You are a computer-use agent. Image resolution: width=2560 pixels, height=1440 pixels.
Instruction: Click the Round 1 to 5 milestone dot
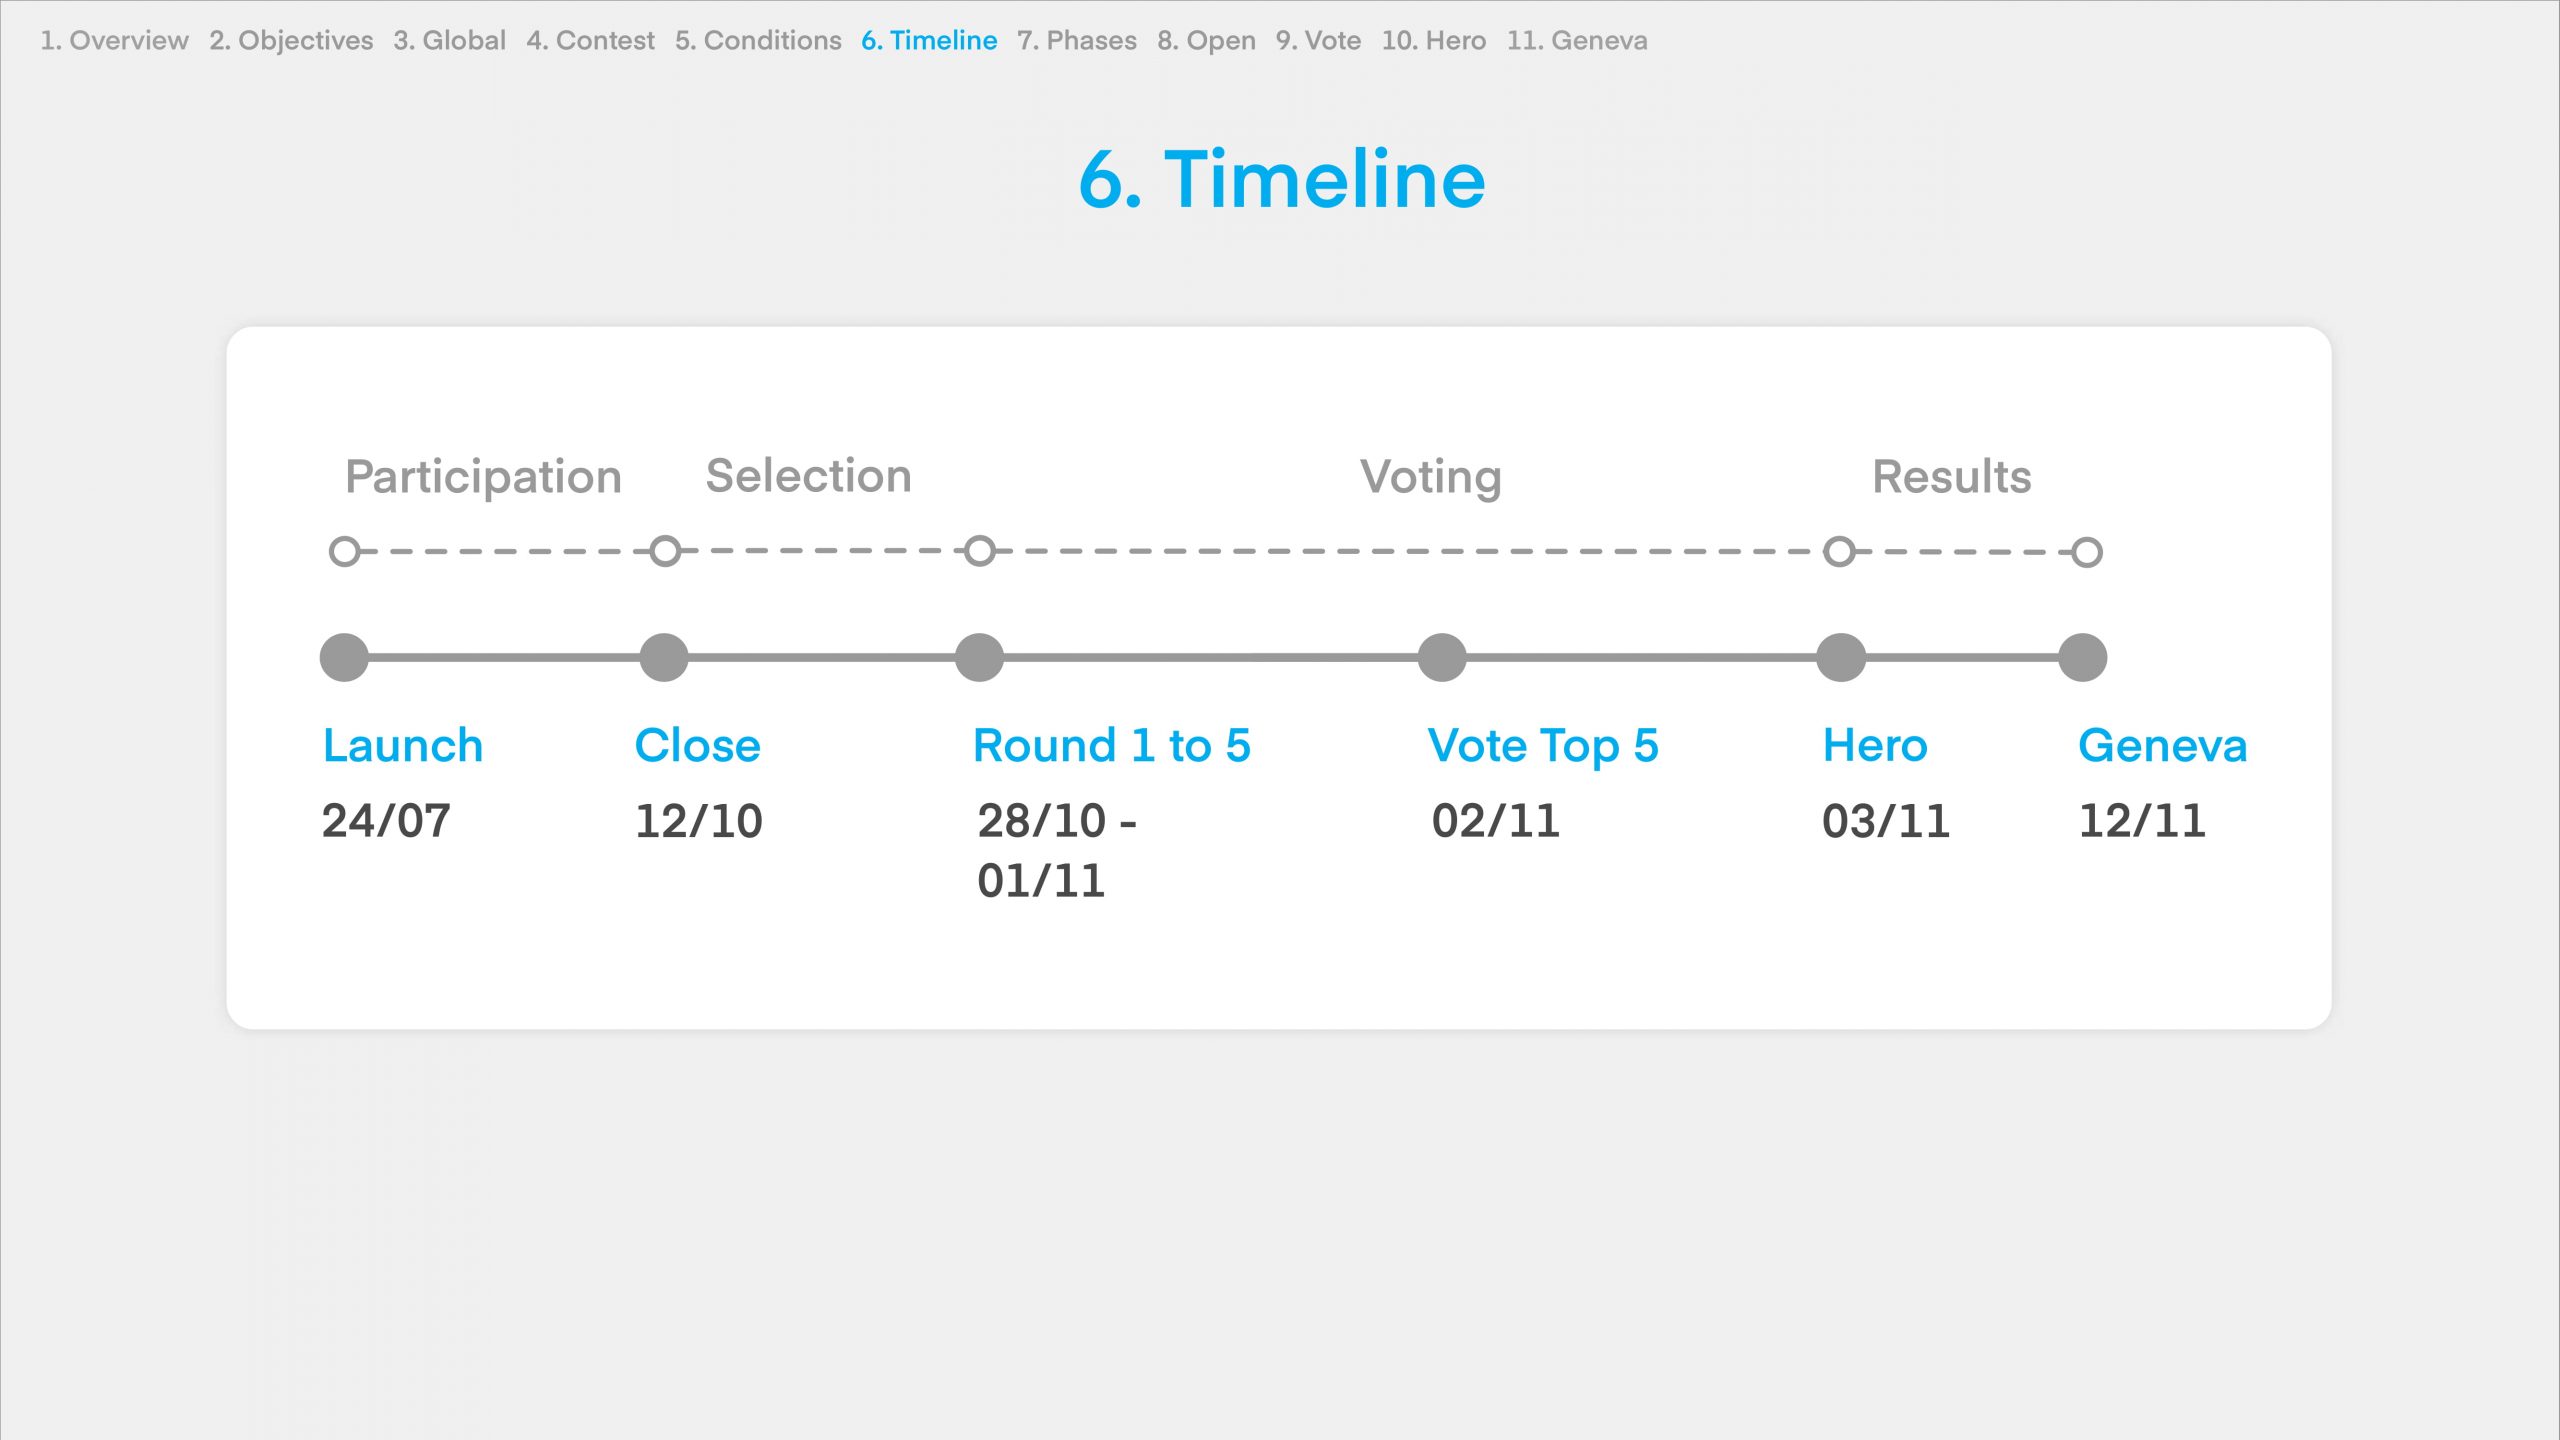coord(979,657)
